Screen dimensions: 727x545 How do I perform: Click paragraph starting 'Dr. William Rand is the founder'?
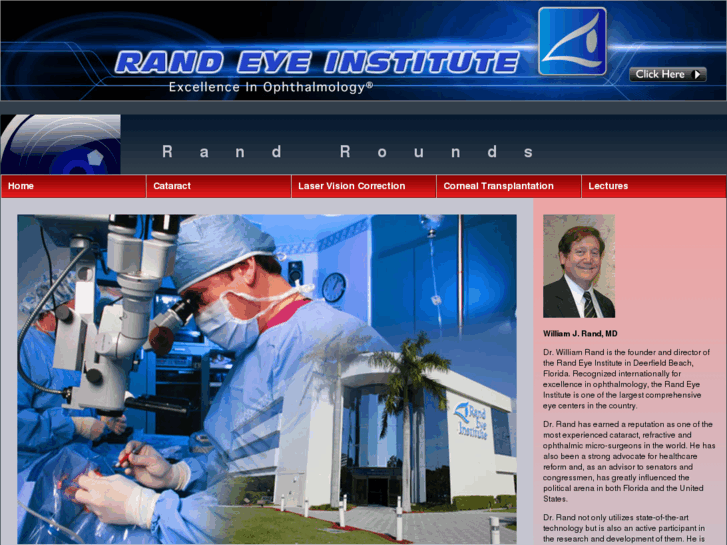tap(626, 379)
